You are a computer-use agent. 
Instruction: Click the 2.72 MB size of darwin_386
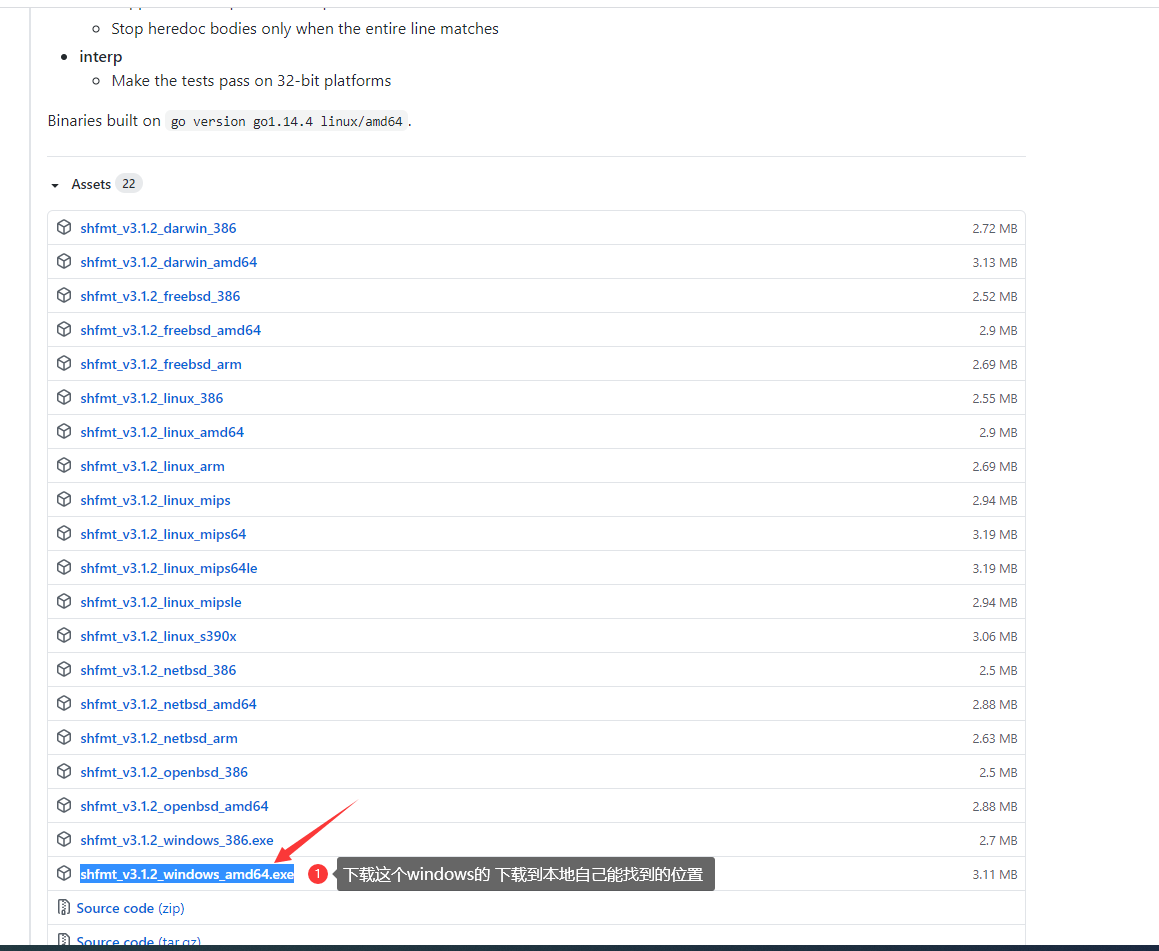pos(995,229)
